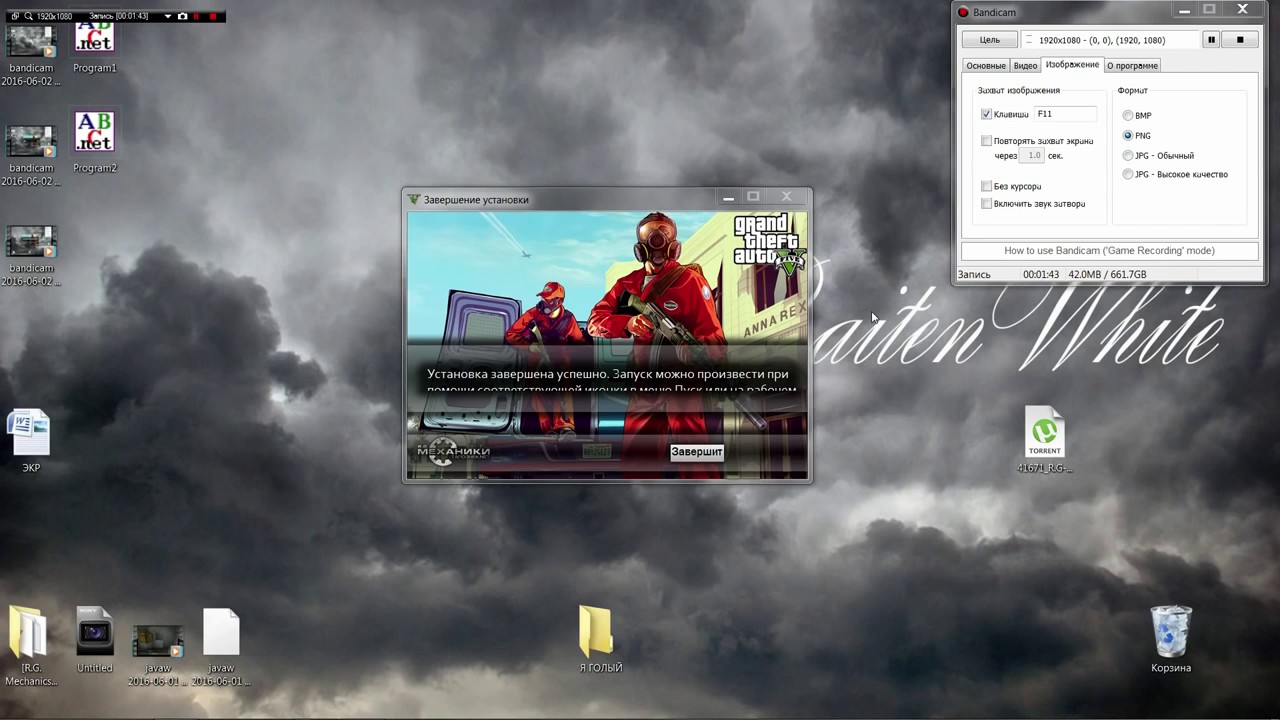This screenshot has width=1280, height=720.
Task: Click the Запись [00:01:43] text in recording bar
Action: [119, 16]
